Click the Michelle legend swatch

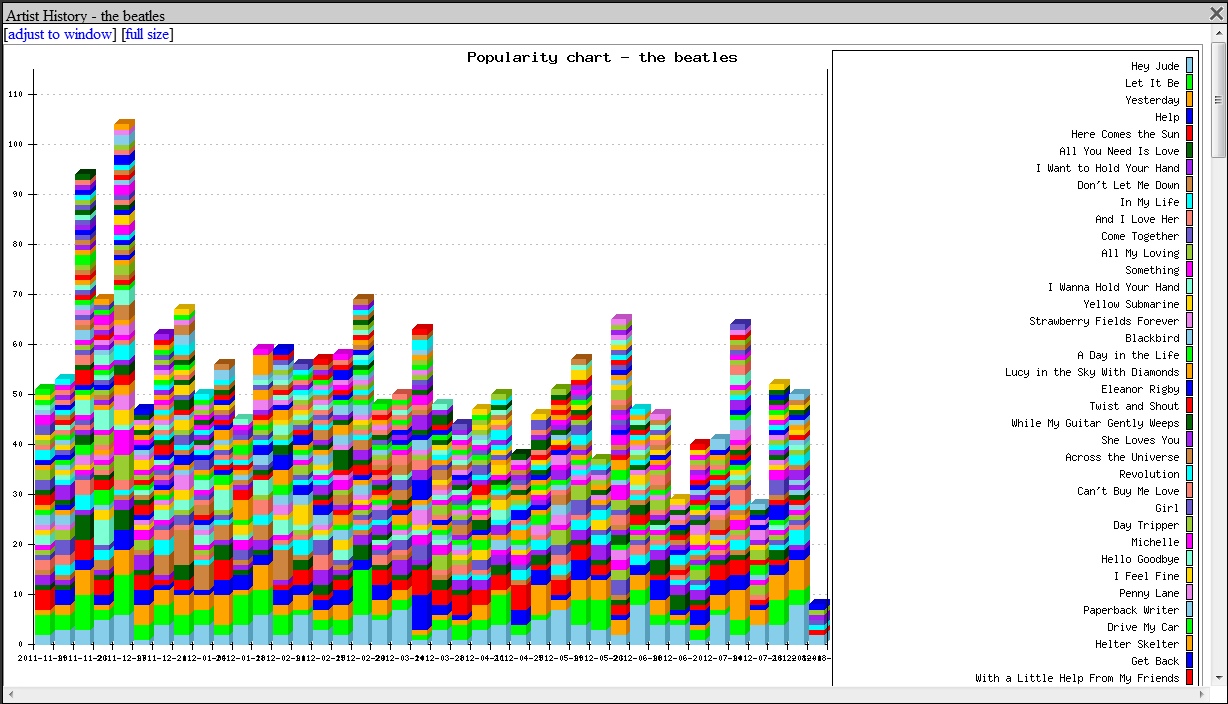1189,542
